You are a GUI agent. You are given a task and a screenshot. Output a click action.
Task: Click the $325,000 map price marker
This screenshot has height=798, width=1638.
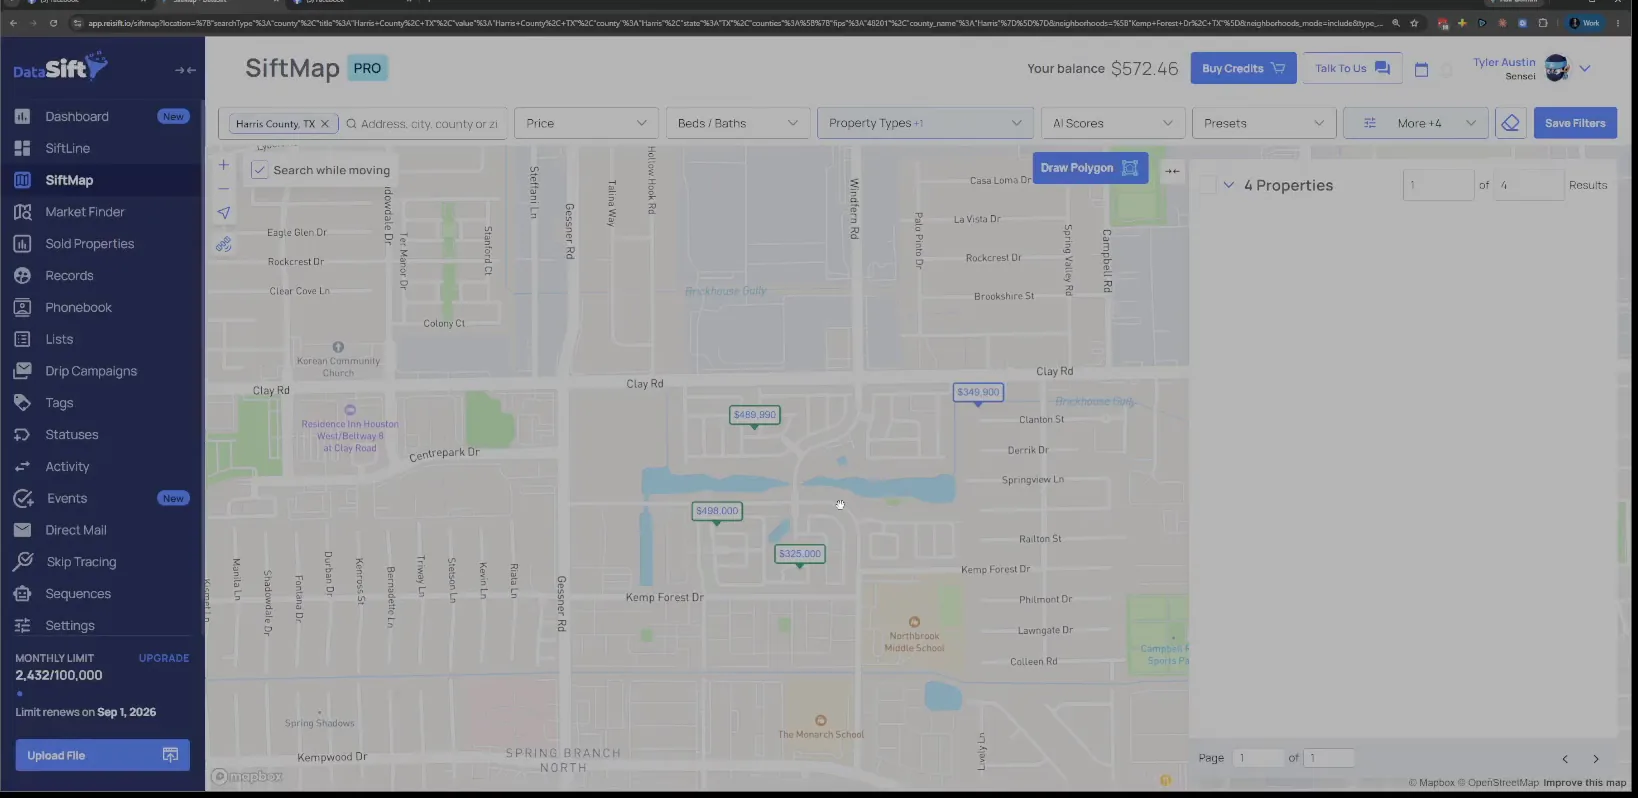[x=800, y=554]
